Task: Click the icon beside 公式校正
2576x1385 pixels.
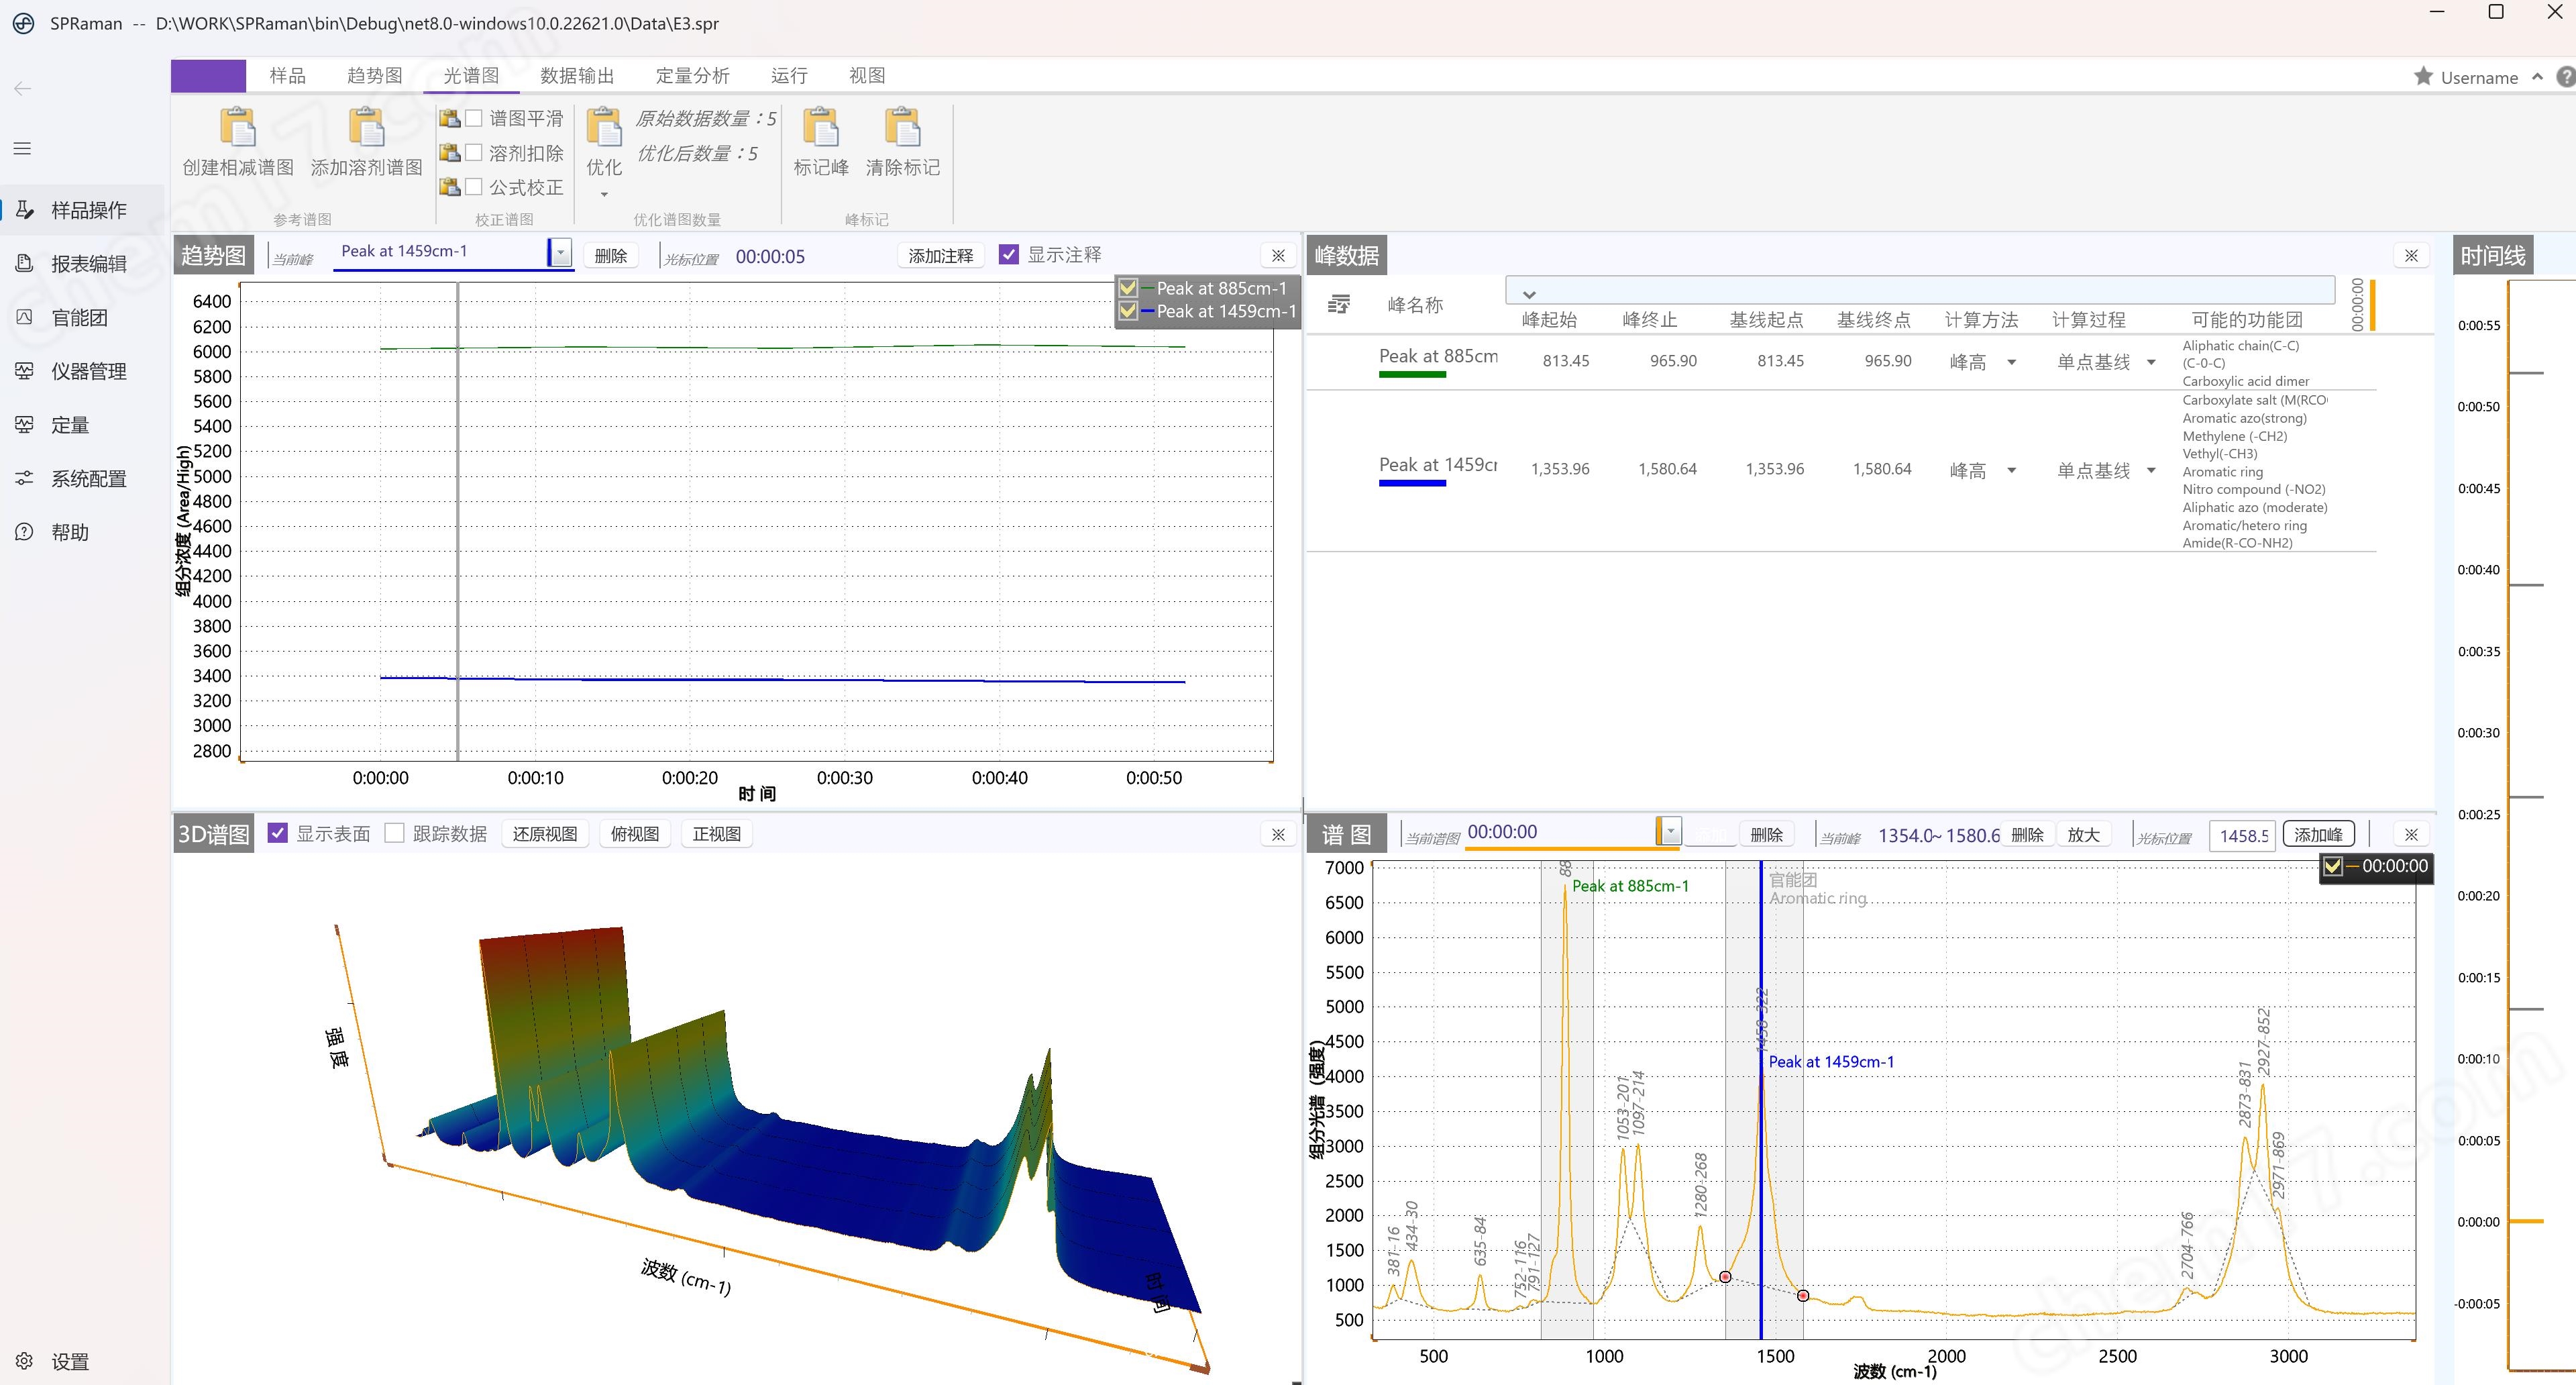Action: 450,187
